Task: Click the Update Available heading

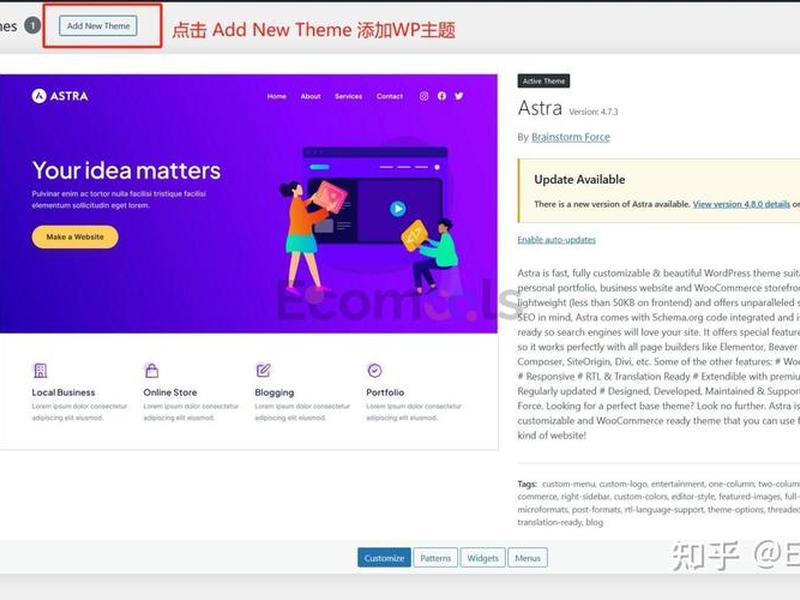Action: click(580, 180)
